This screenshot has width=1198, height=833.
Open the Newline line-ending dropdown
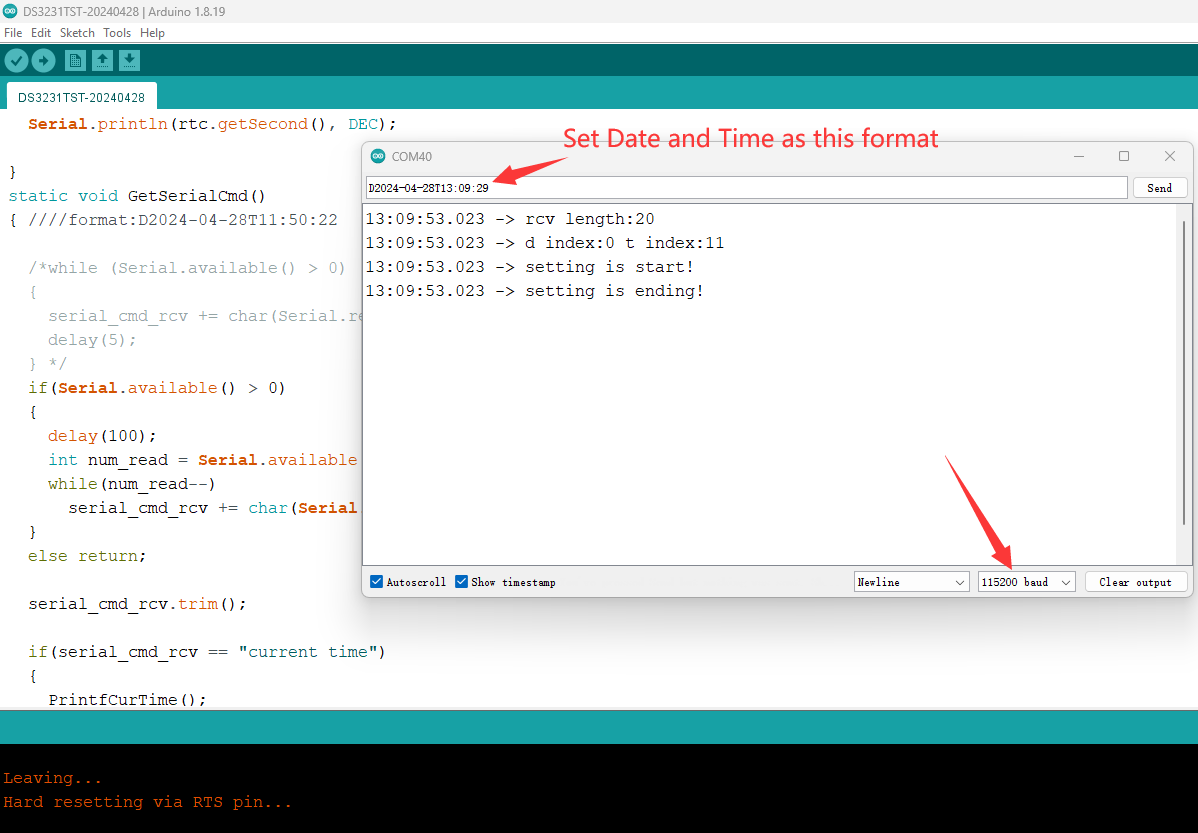pos(911,582)
